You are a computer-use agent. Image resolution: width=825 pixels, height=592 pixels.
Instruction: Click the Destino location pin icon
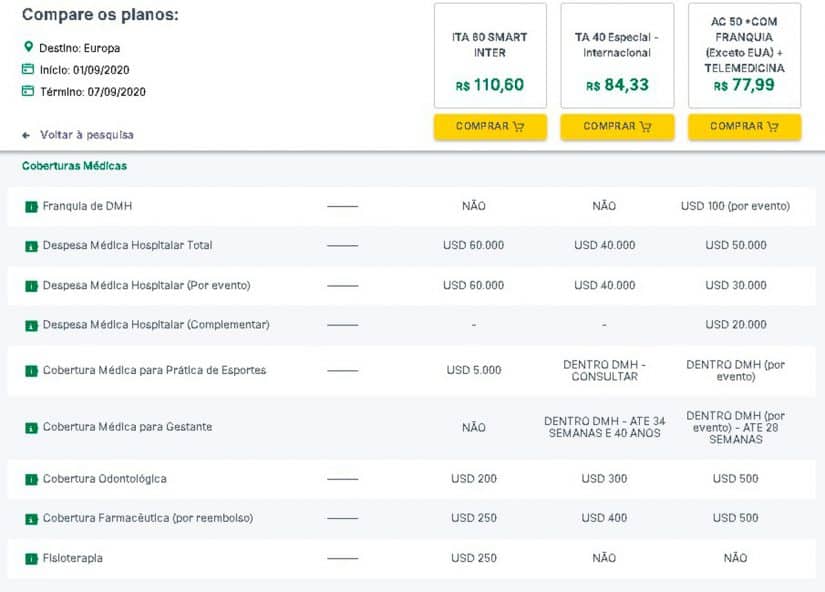click(28, 47)
